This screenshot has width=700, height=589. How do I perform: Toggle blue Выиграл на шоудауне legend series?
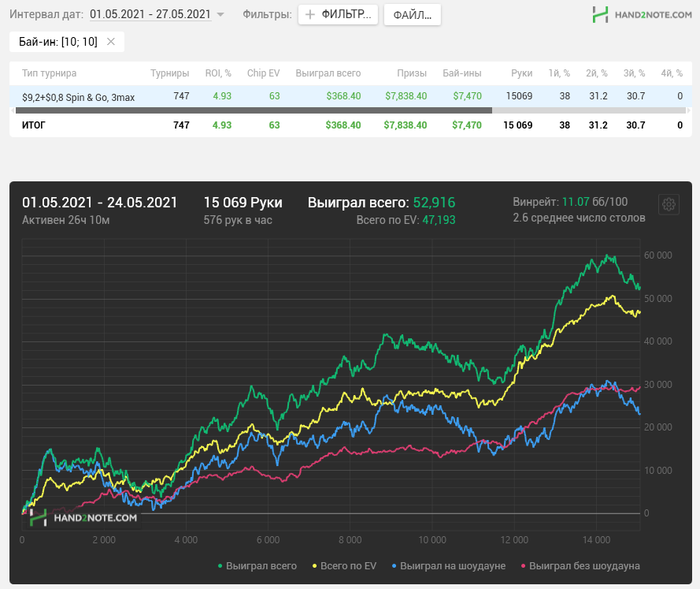[x=448, y=566]
